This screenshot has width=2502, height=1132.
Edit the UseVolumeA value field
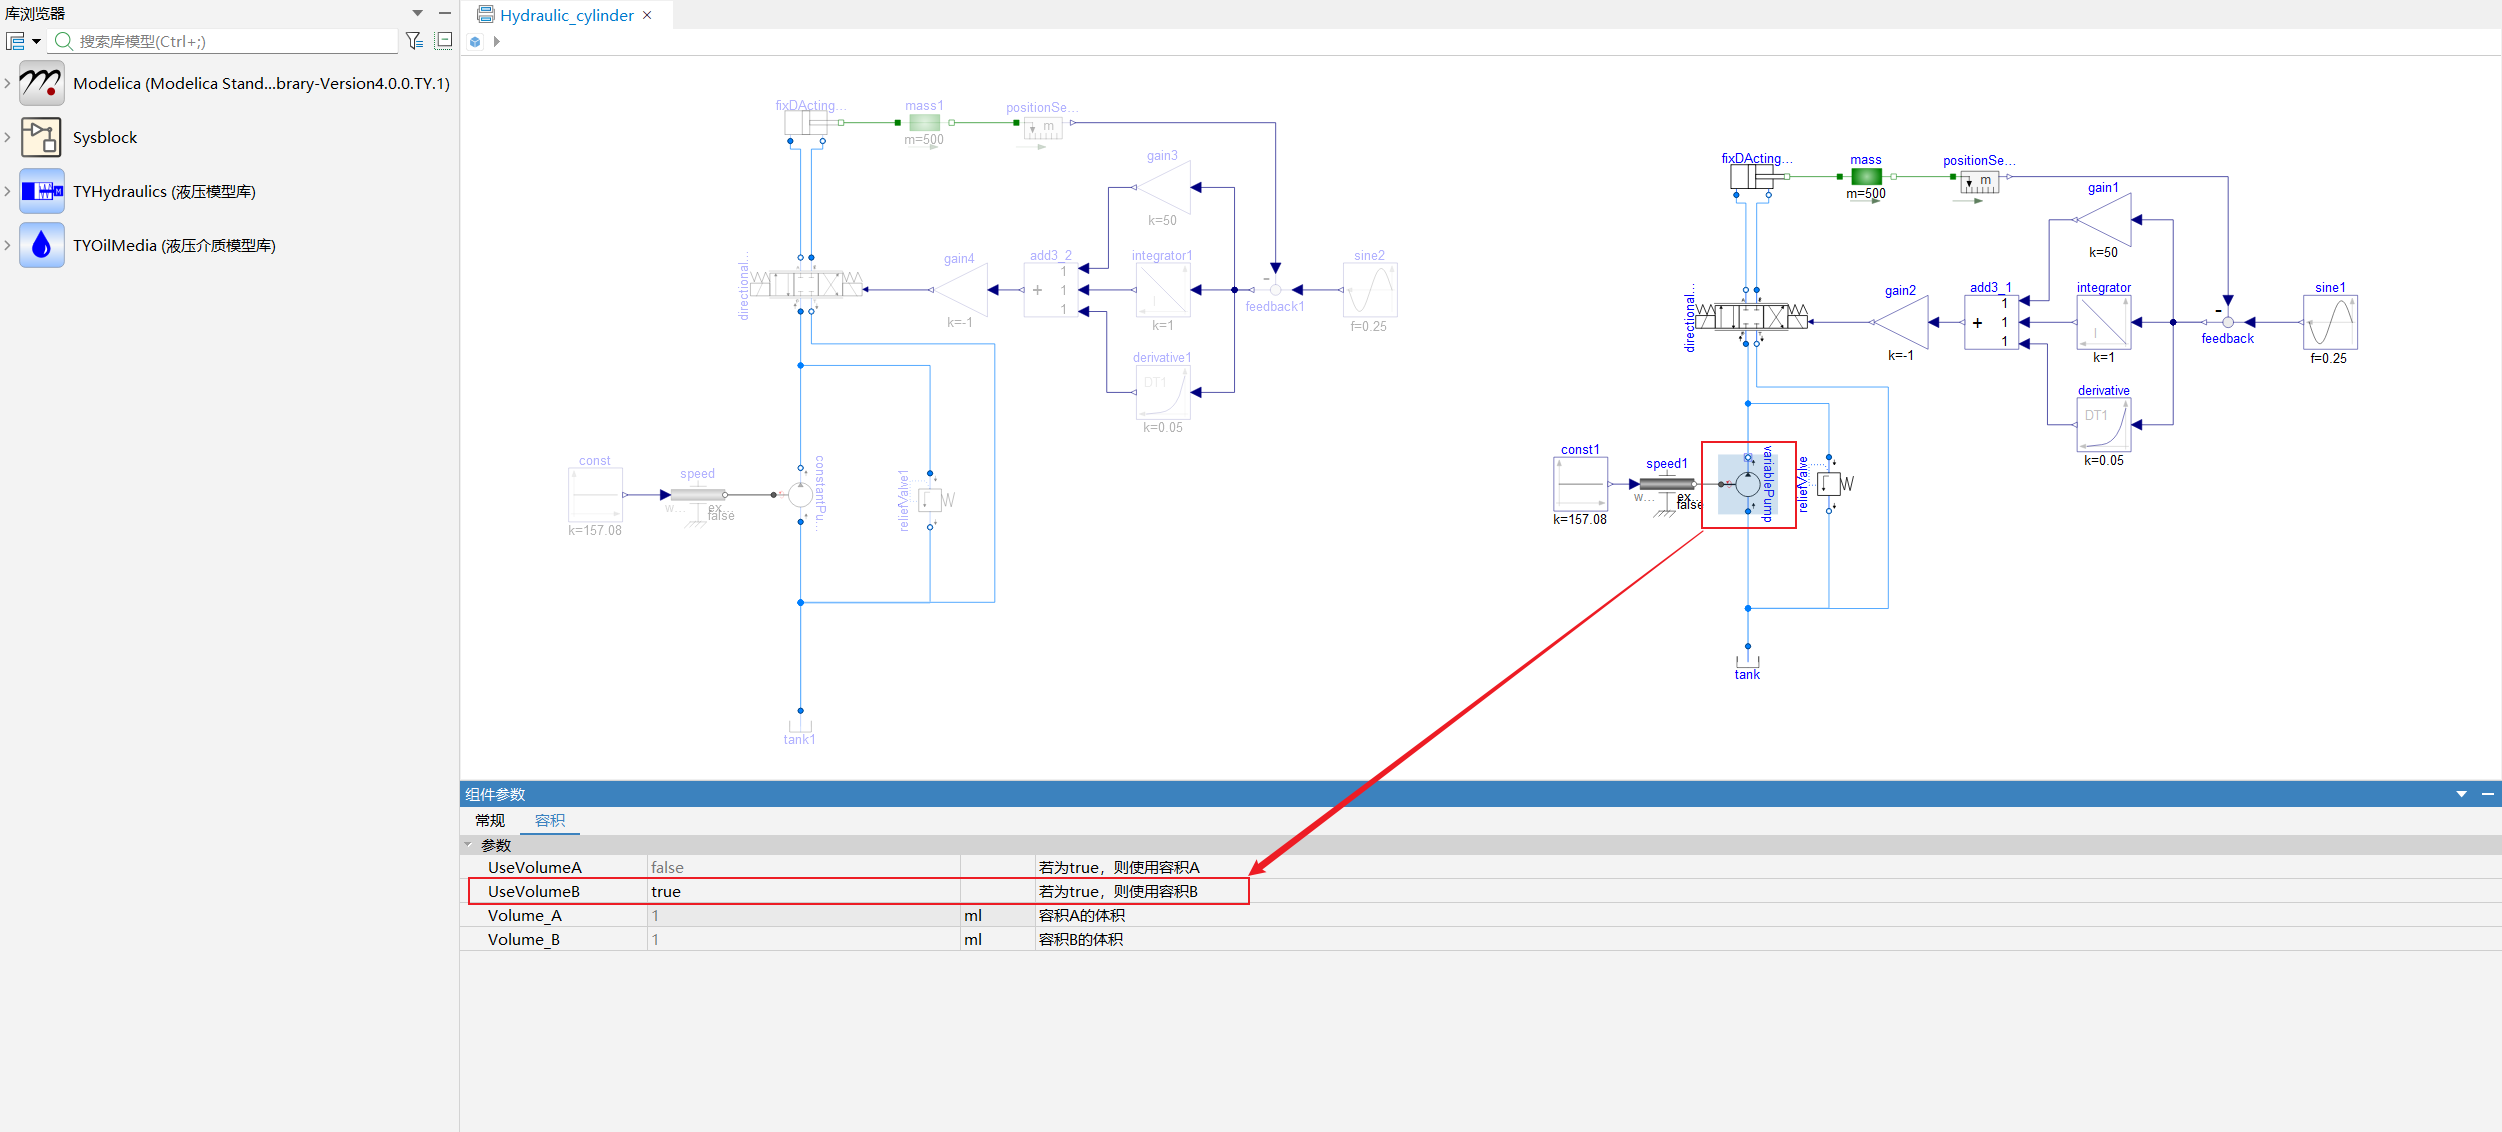[x=804, y=867]
